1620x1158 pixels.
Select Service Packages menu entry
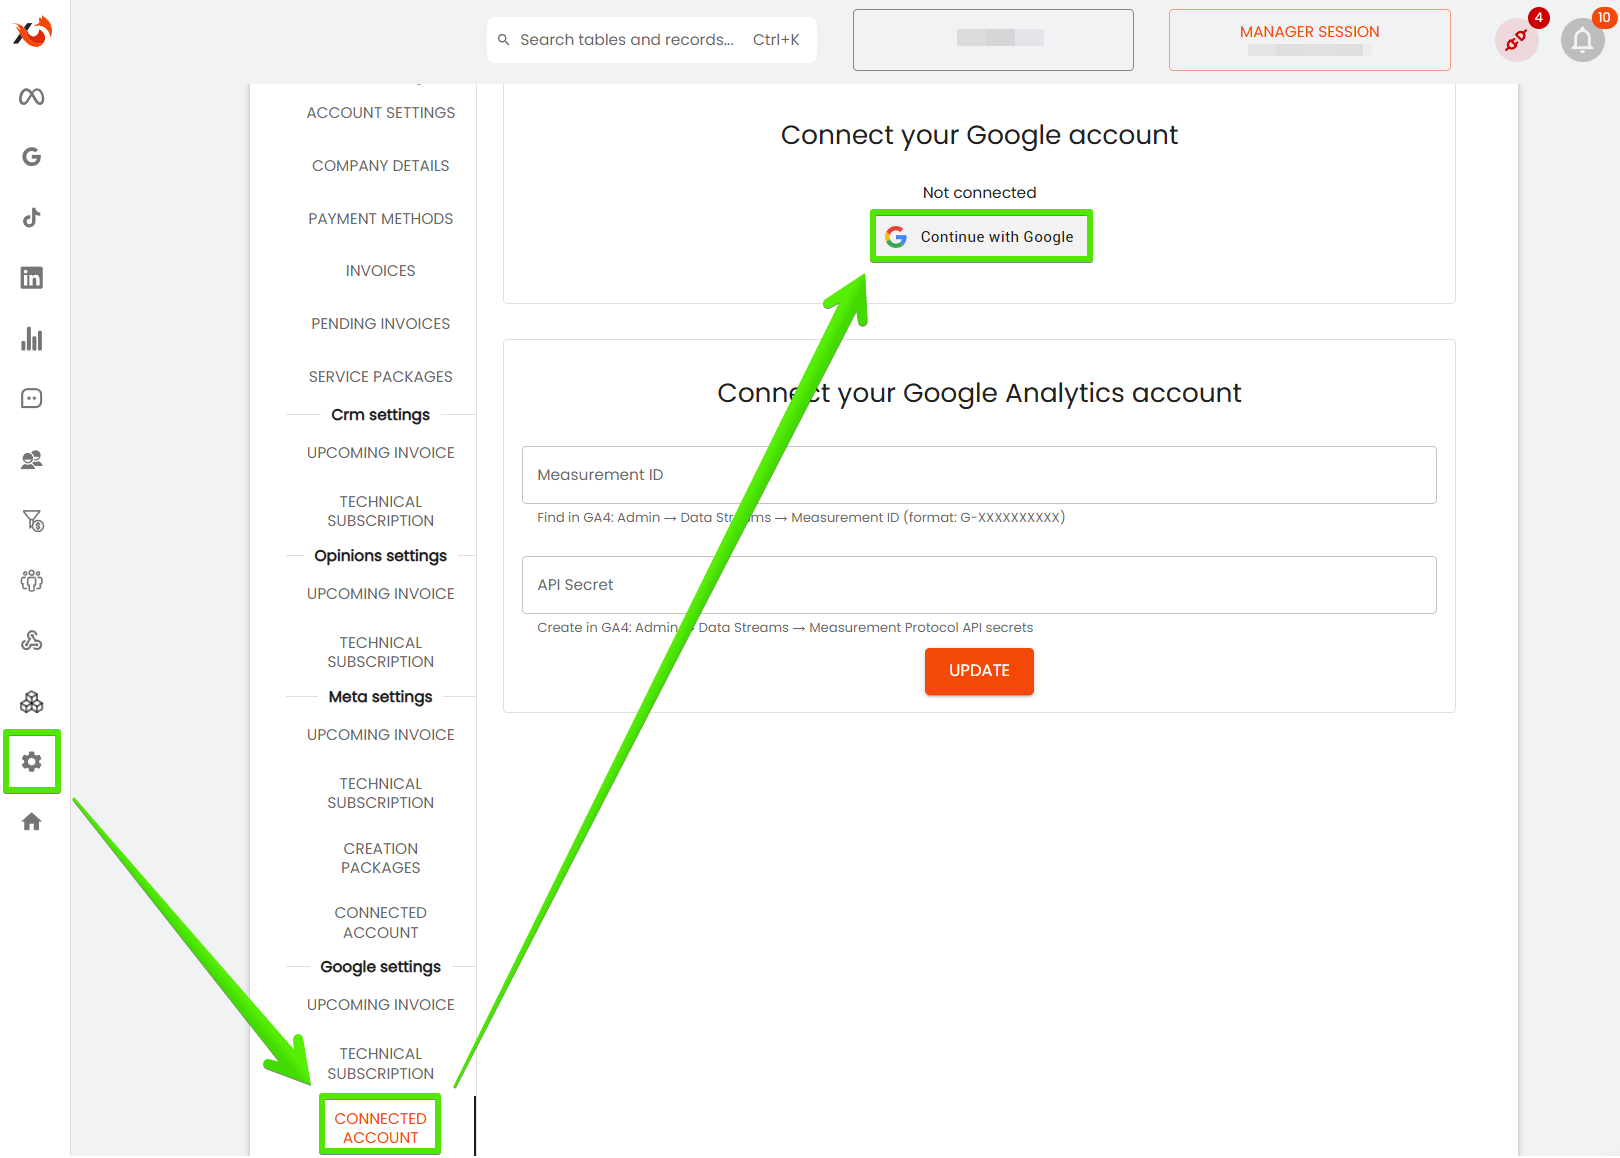[380, 377]
